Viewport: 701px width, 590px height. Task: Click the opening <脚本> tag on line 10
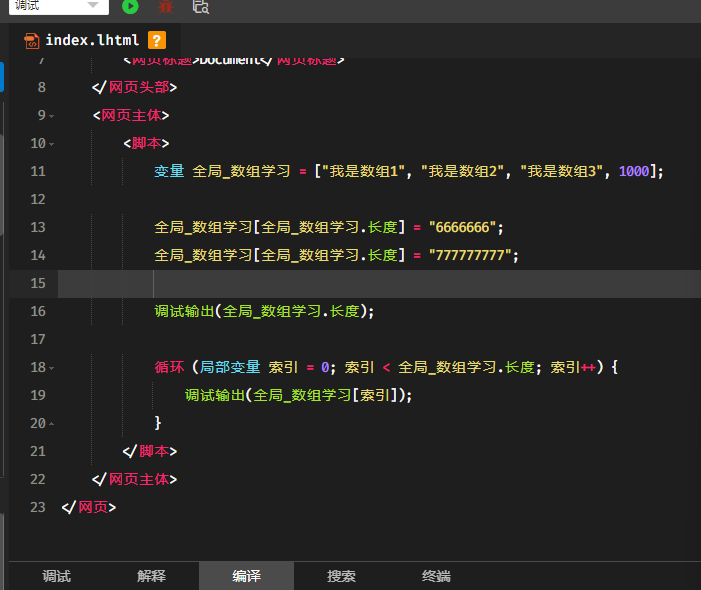[146, 143]
